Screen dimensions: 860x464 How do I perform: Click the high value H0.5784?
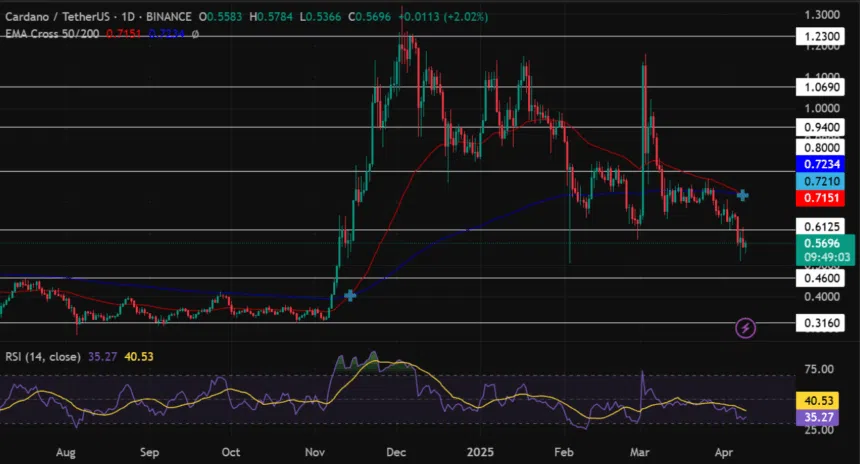tap(271, 17)
